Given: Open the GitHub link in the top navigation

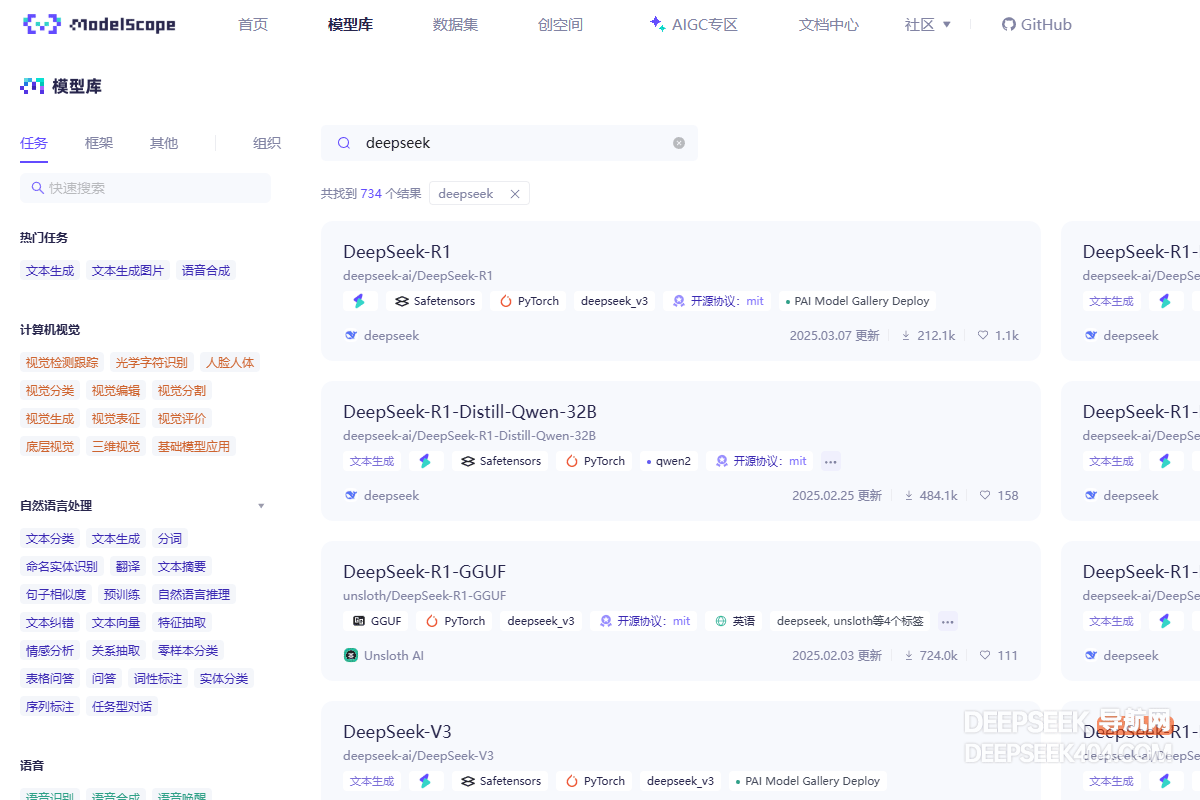Looking at the screenshot, I should (x=1037, y=24).
